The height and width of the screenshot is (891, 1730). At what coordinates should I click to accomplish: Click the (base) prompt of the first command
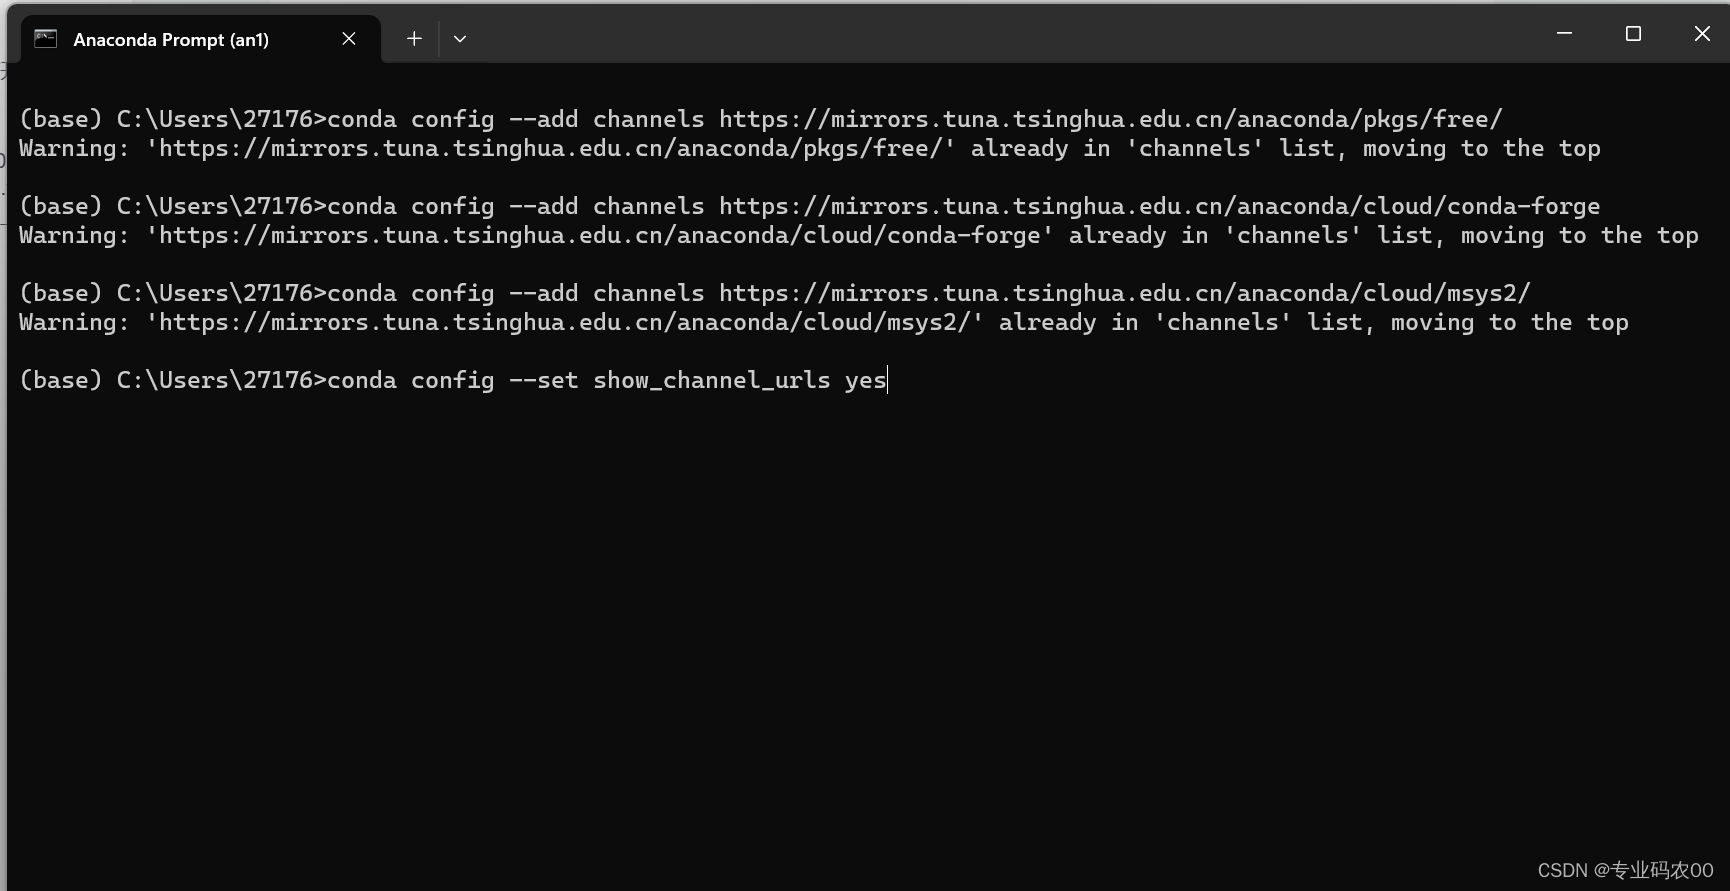[58, 118]
